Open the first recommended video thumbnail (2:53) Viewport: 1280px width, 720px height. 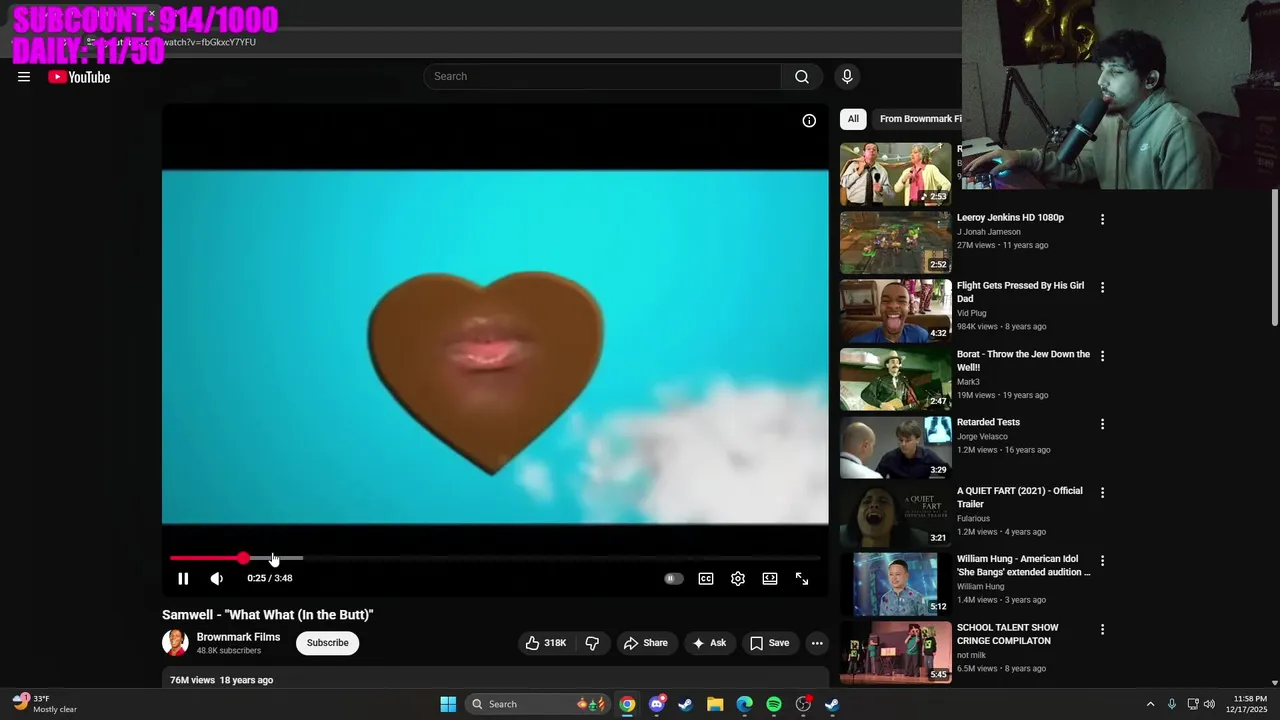point(895,174)
